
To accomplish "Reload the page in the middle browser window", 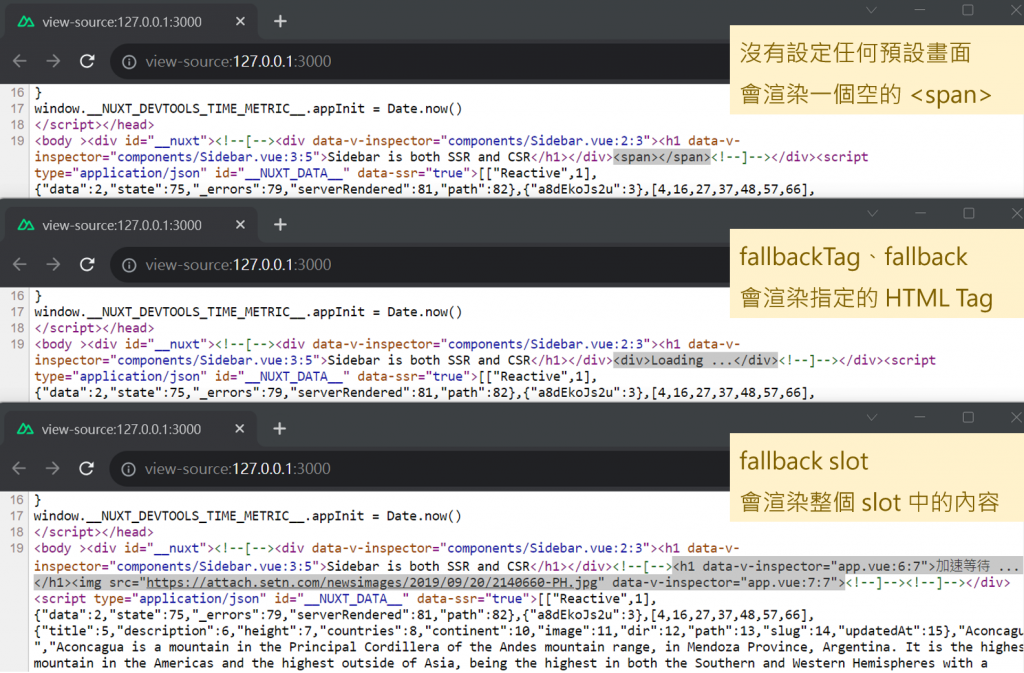I will coord(87,265).
